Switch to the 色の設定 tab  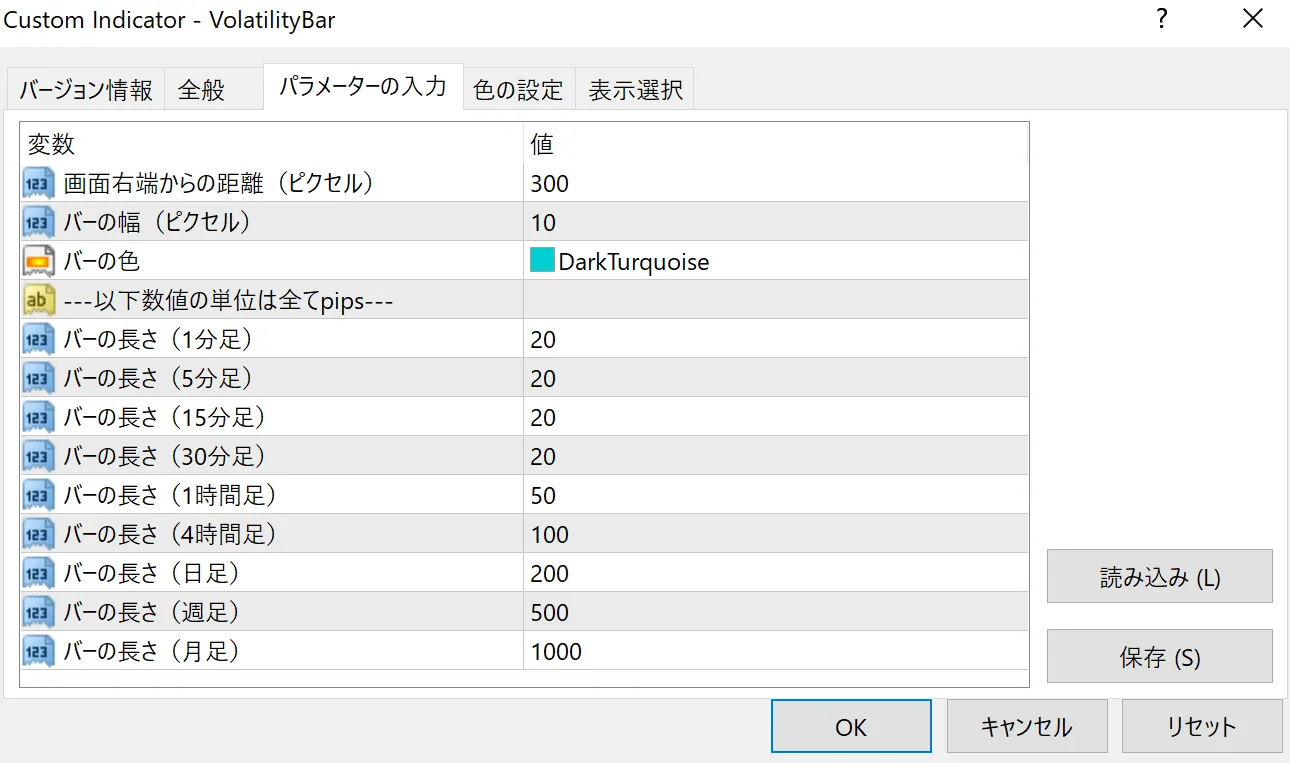[x=518, y=90]
